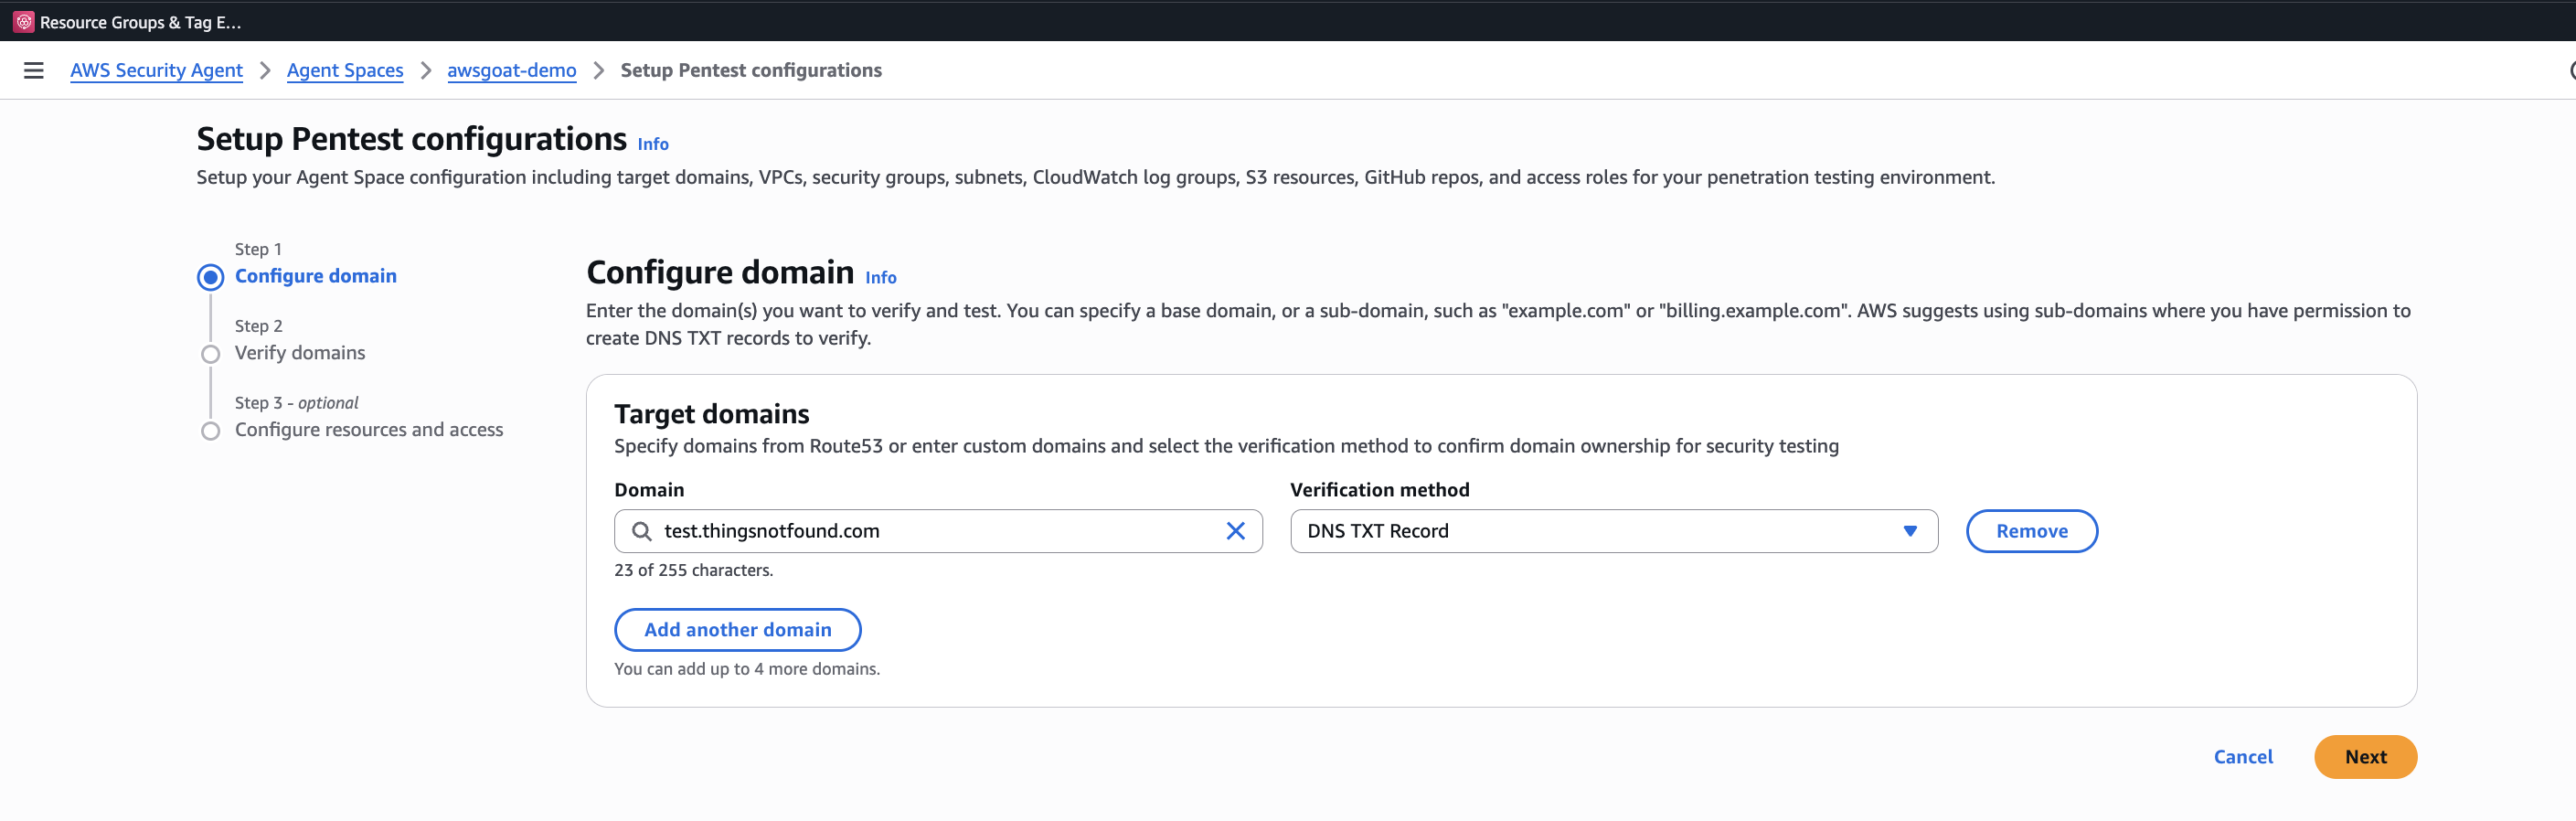Remove the test.thingsnotfound.com domain
The width and height of the screenshot is (2576, 821).
2031,531
